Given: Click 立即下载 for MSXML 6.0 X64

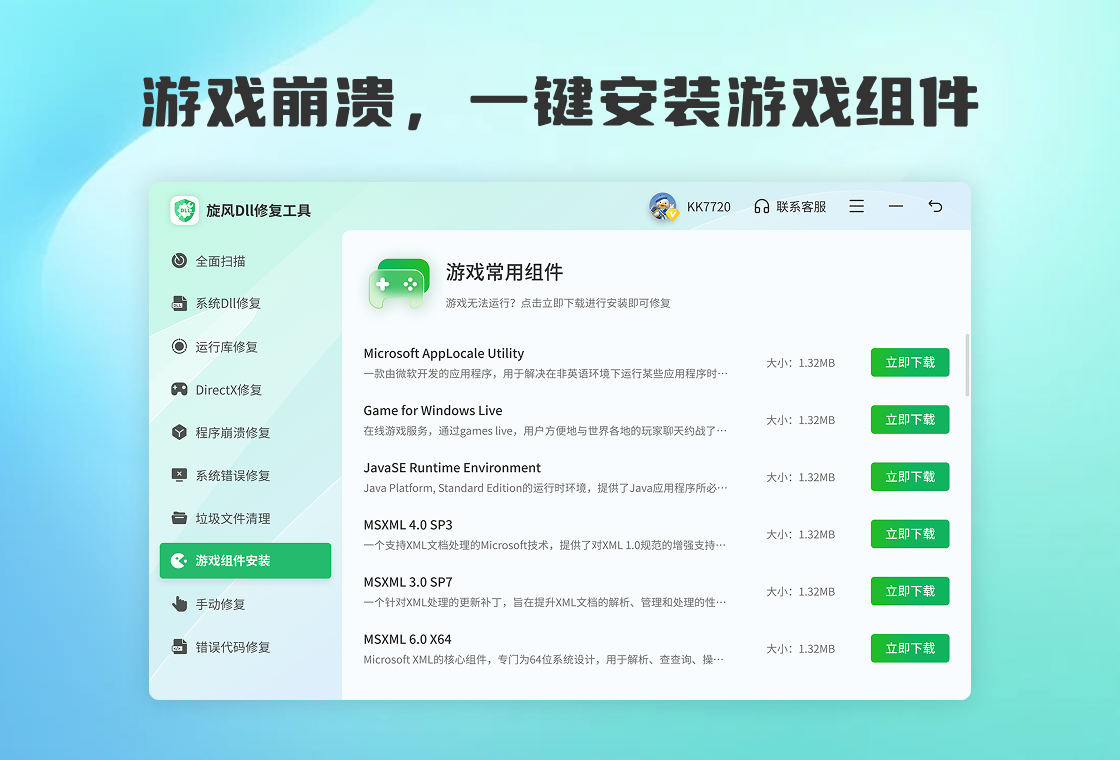Looking at the screenshot, I should pos(909,648).
